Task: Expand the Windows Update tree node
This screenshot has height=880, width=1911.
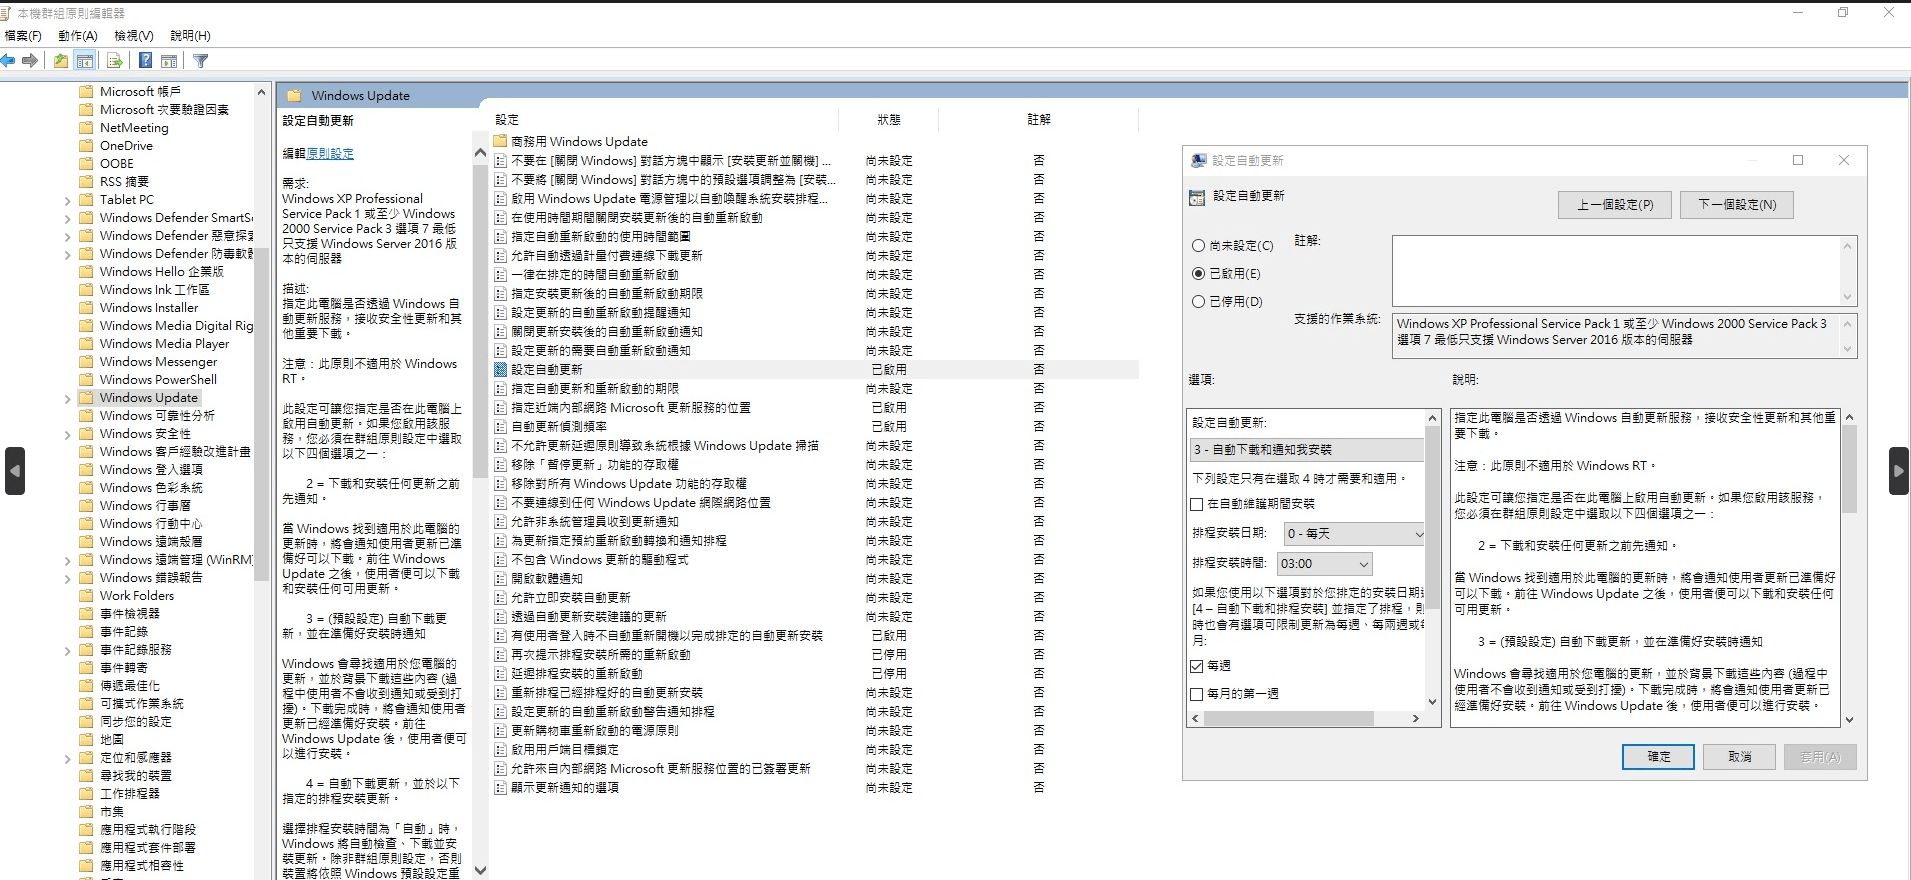Action: coord(68,398)
